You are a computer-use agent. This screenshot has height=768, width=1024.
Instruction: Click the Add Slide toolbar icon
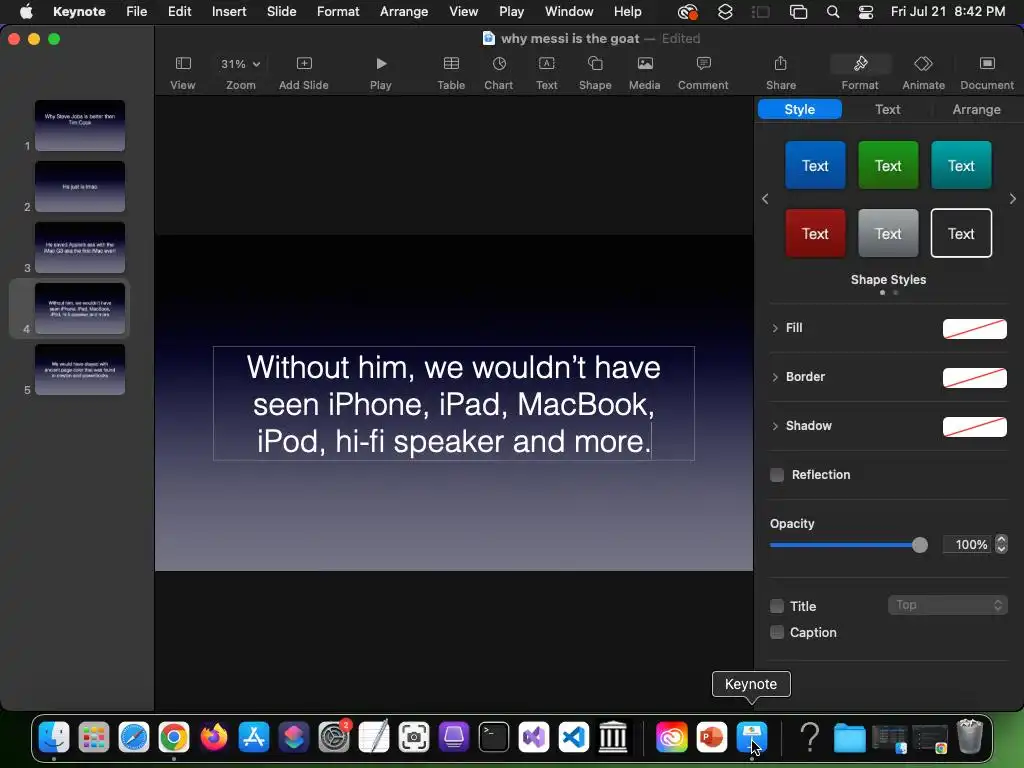pyautogui.click(x=304, y=63)
